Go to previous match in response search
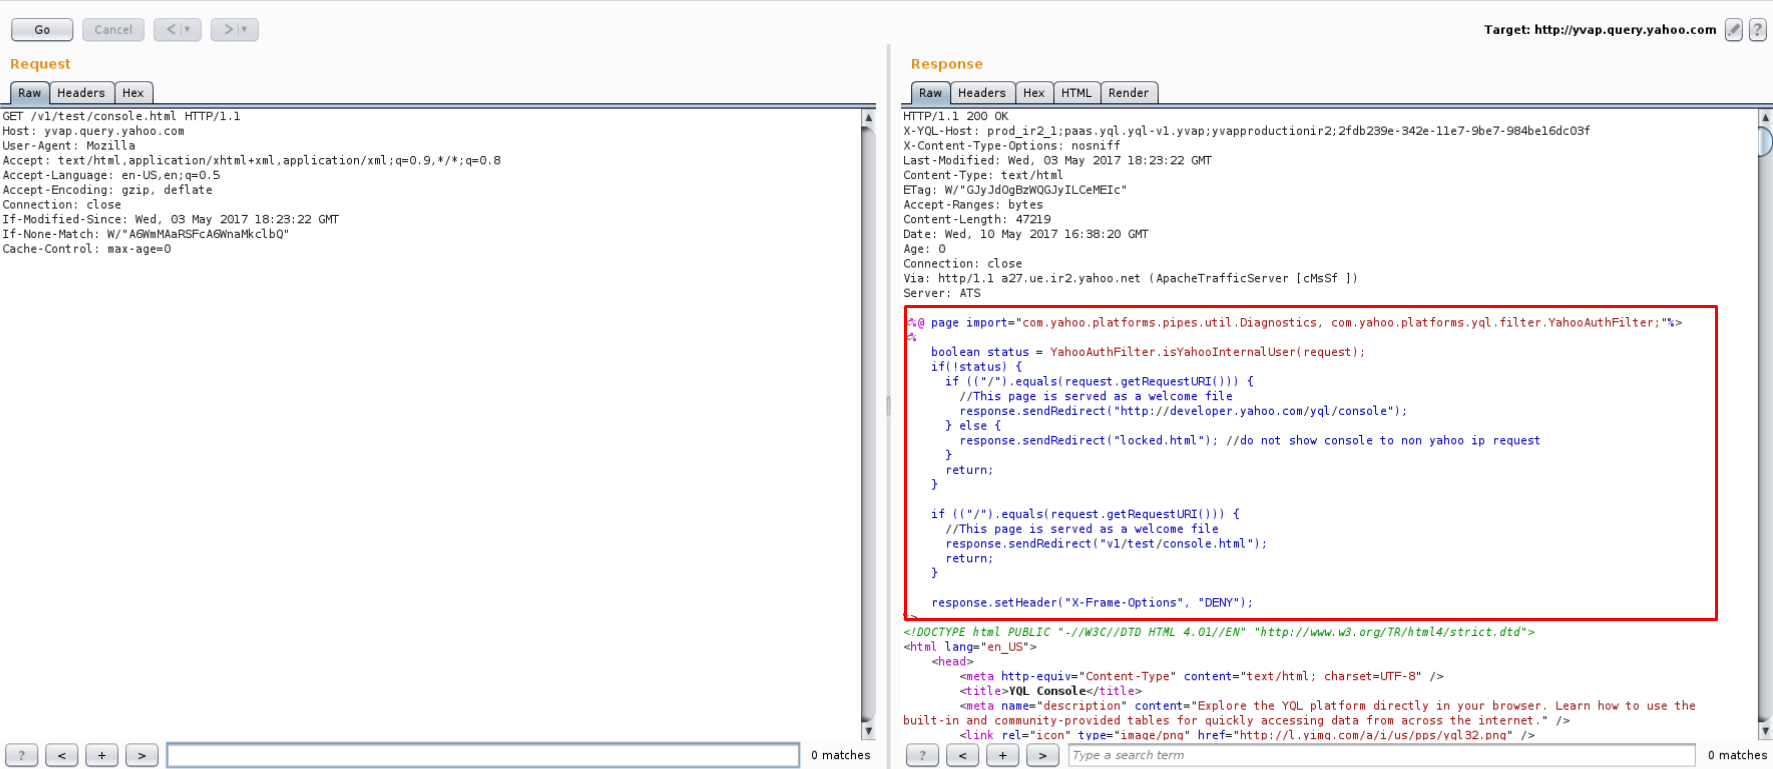Screen dimensions: 1773x769 pos(962,755)
